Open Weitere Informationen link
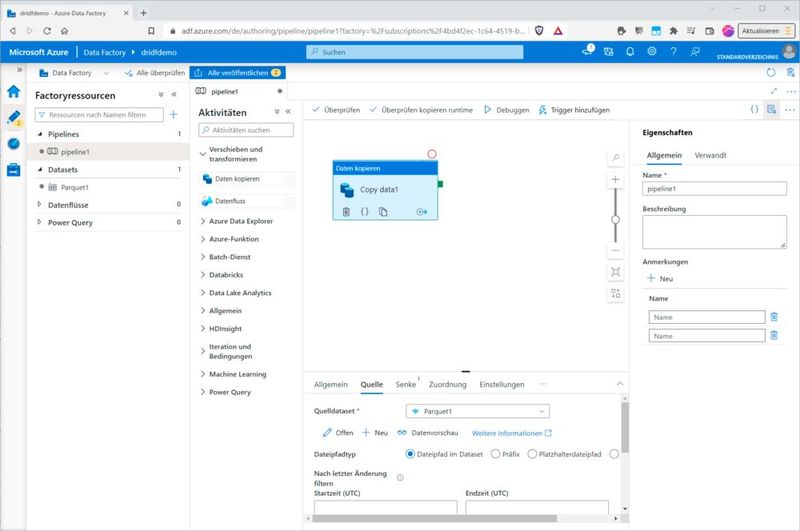Viewport: 800px width, 531px height. tap(511, 433)
